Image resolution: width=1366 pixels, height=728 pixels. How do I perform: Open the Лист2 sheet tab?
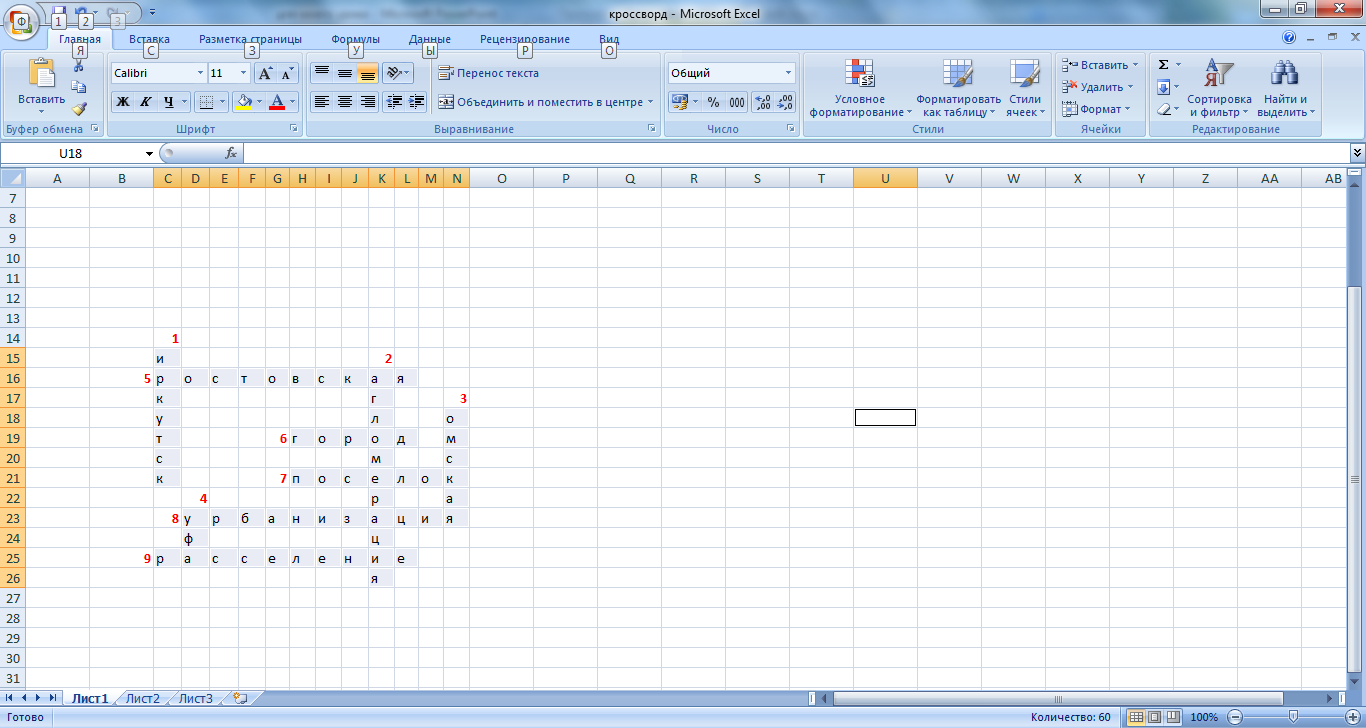tap(142, 698)
